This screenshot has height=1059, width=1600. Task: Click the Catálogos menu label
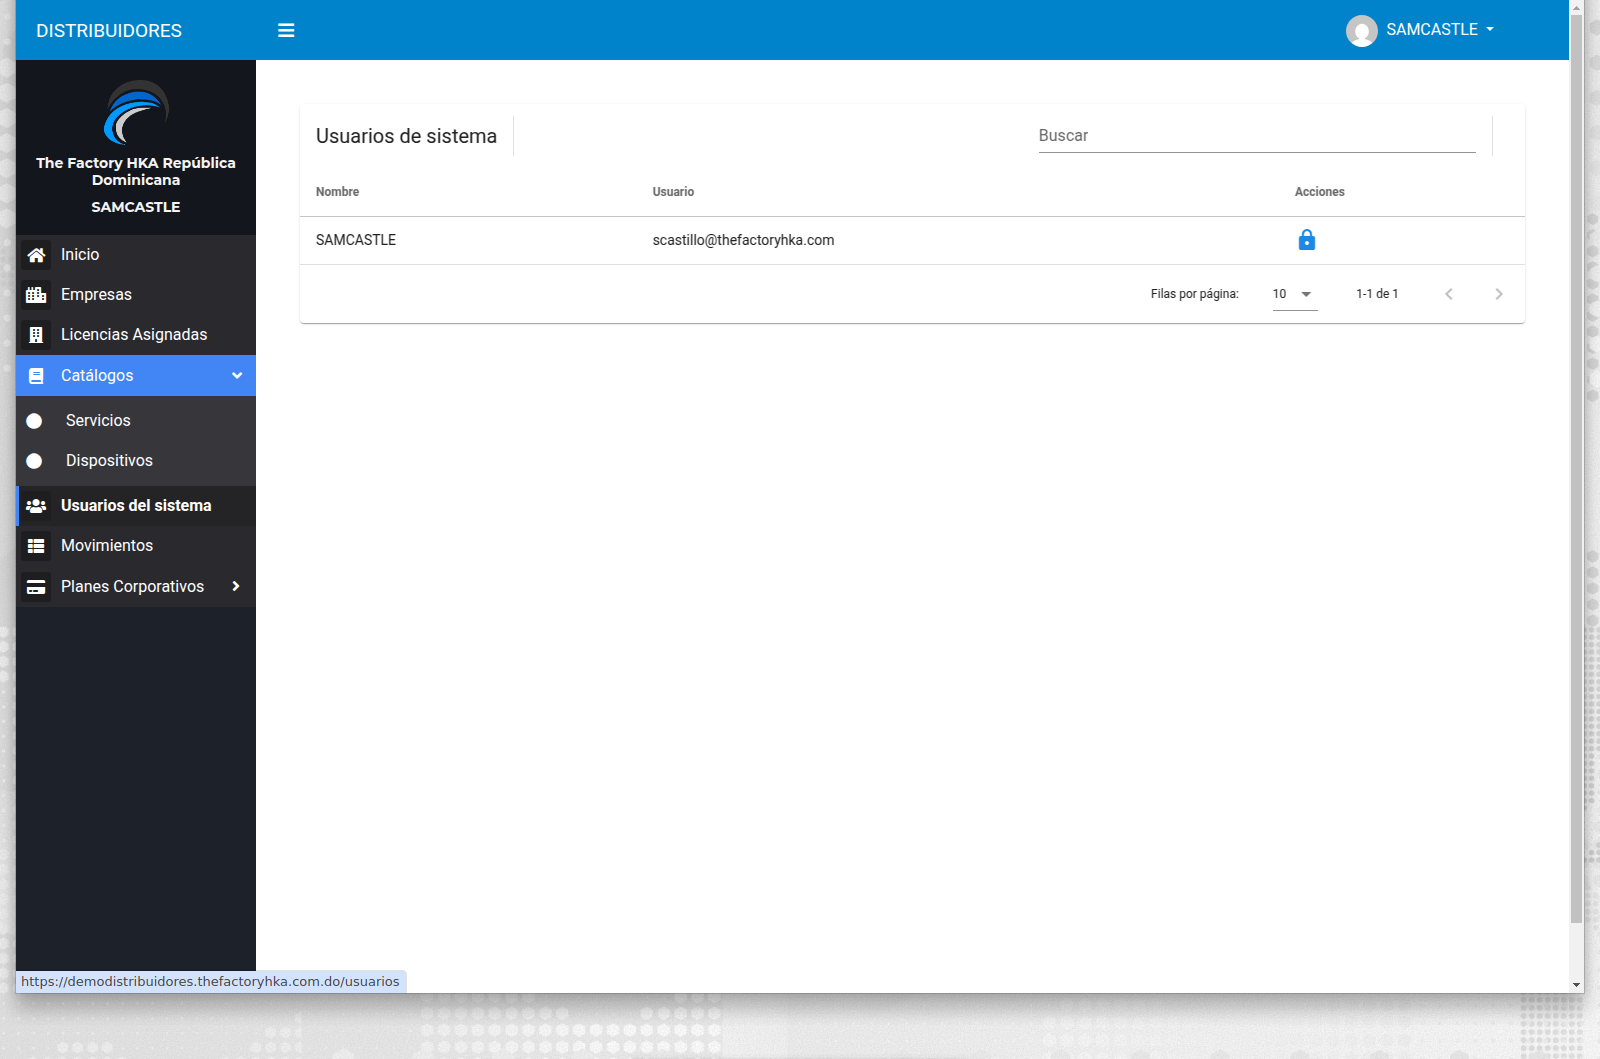pyautogui.click(x=97, y=376)
